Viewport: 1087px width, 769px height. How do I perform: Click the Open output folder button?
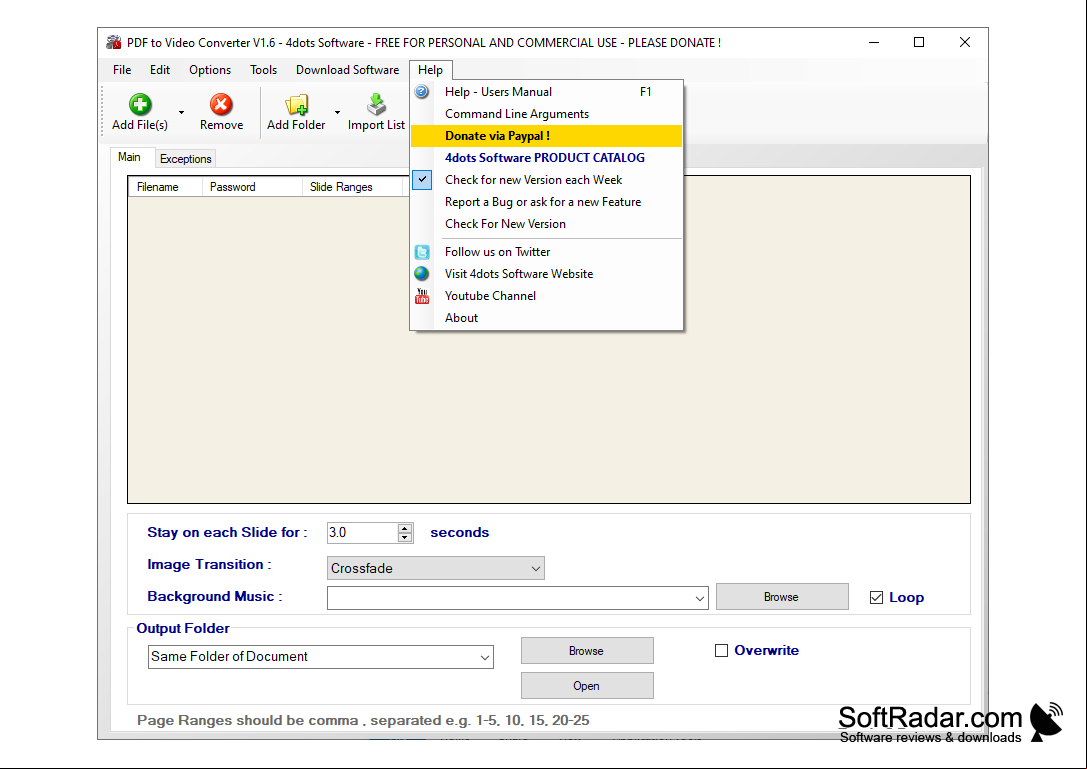[586, 686]
